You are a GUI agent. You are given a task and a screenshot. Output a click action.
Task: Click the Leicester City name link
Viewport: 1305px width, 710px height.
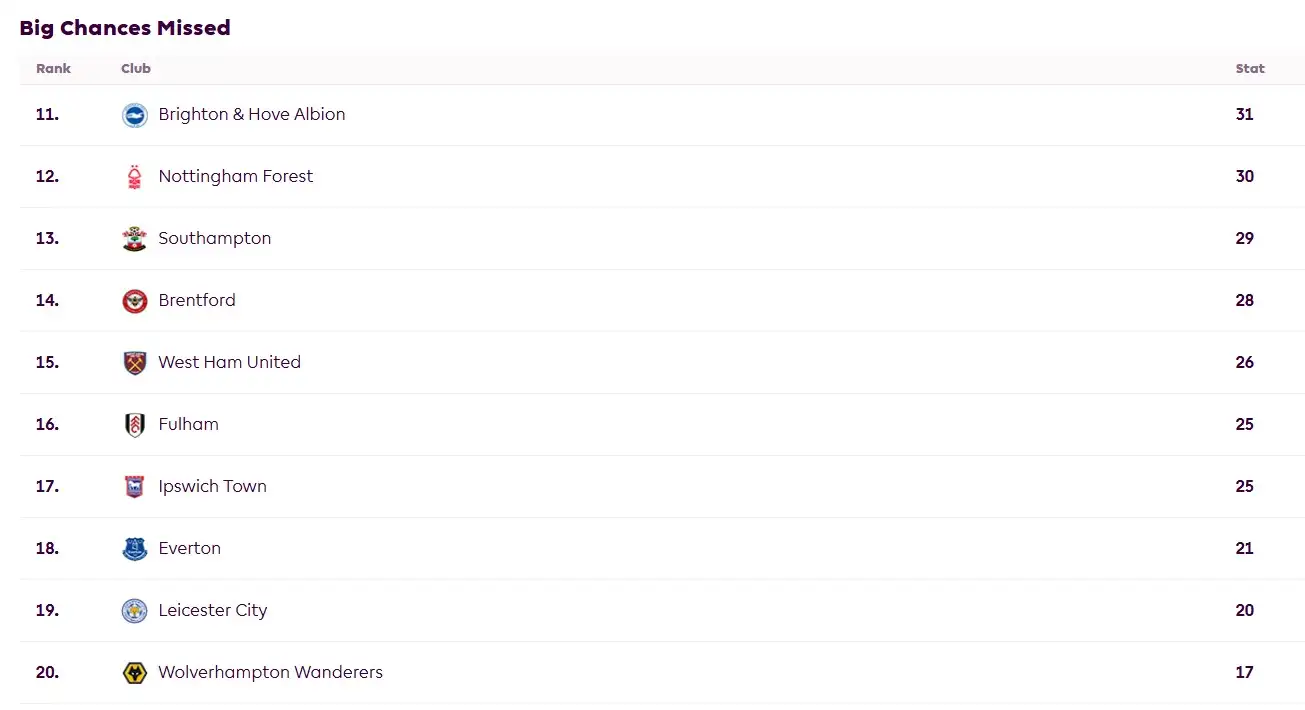click(x=212, y=610)
